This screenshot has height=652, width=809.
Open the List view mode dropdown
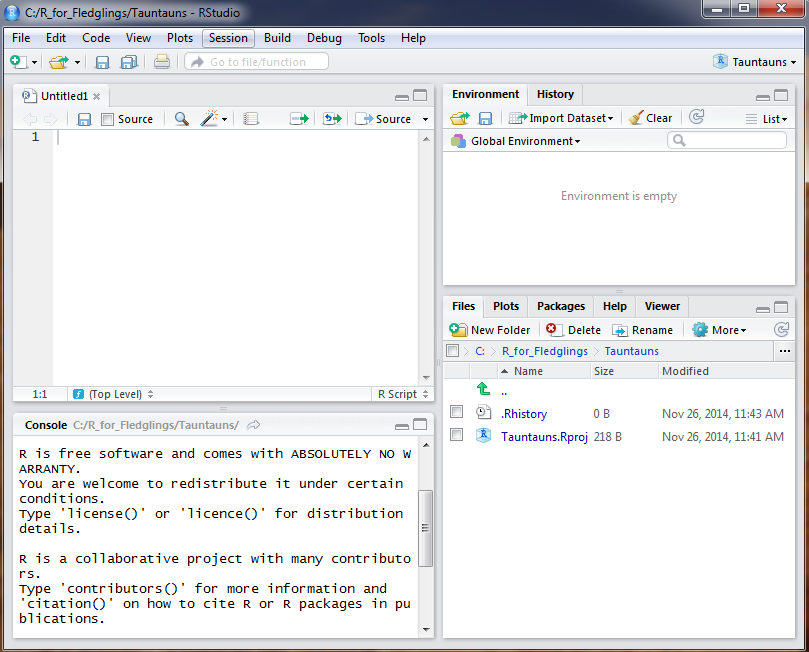[x=766, y=119]
